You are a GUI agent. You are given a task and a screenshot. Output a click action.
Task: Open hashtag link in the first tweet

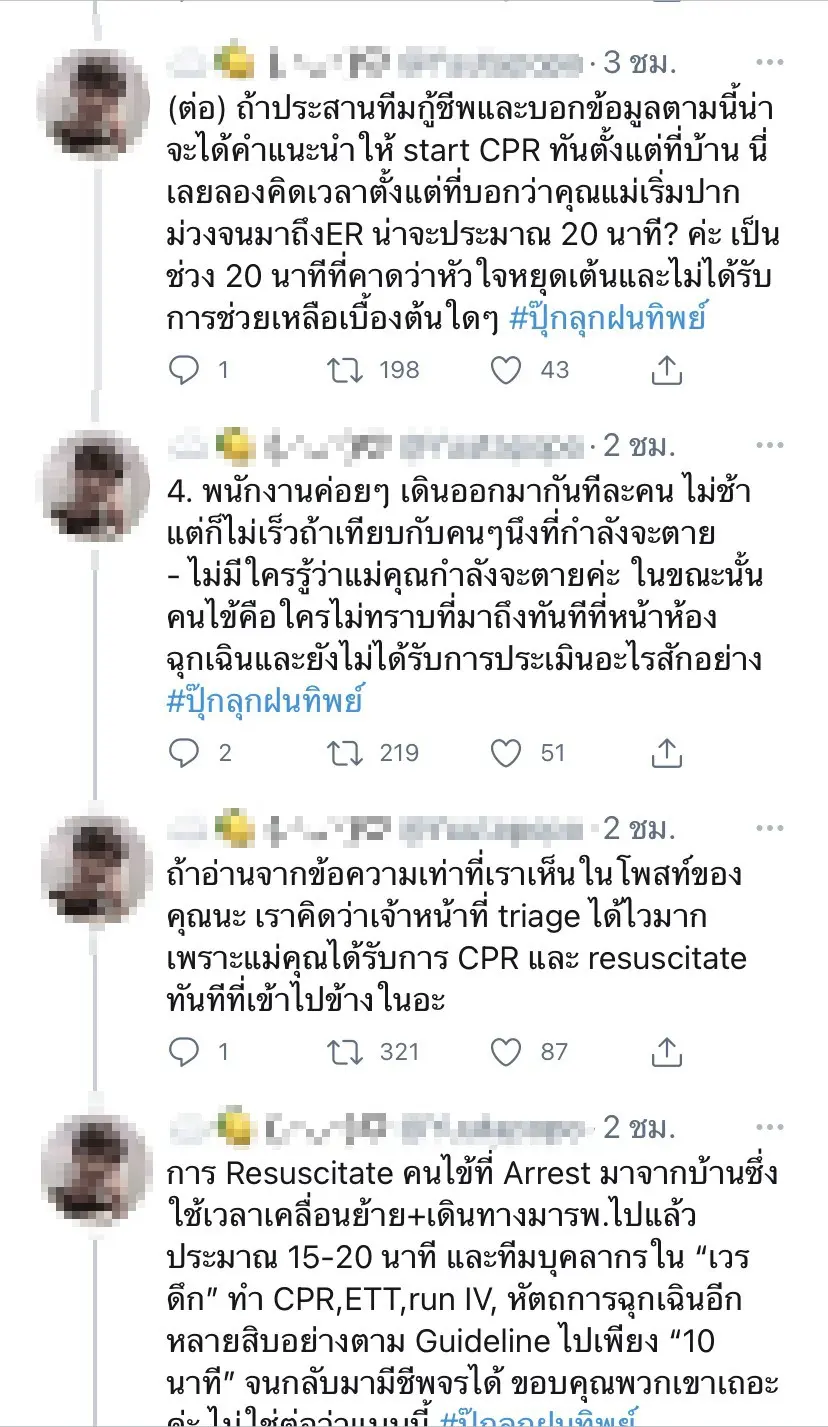[x=608, y=318]
